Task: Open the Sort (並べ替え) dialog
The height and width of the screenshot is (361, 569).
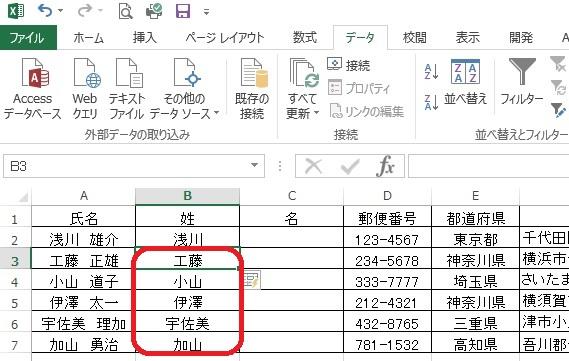Action: [465, 83]
